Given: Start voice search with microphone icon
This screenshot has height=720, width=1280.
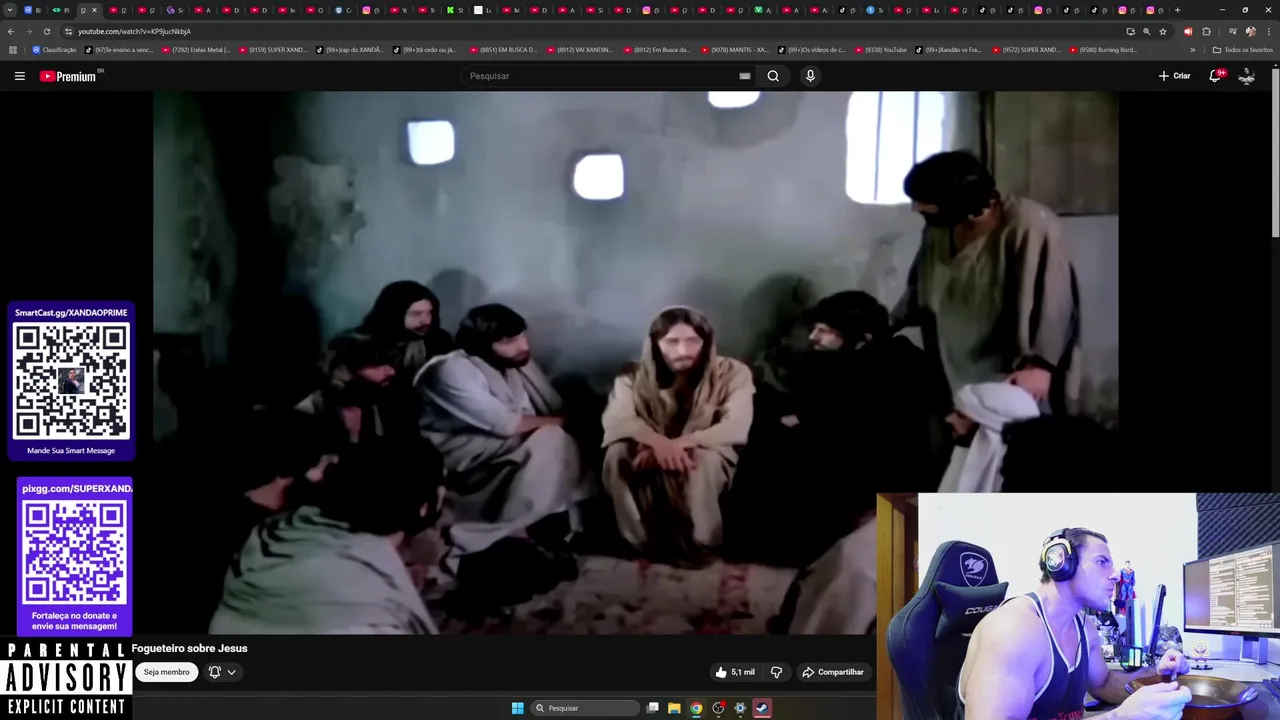Looking at the screenshot, I should (810, 76).
